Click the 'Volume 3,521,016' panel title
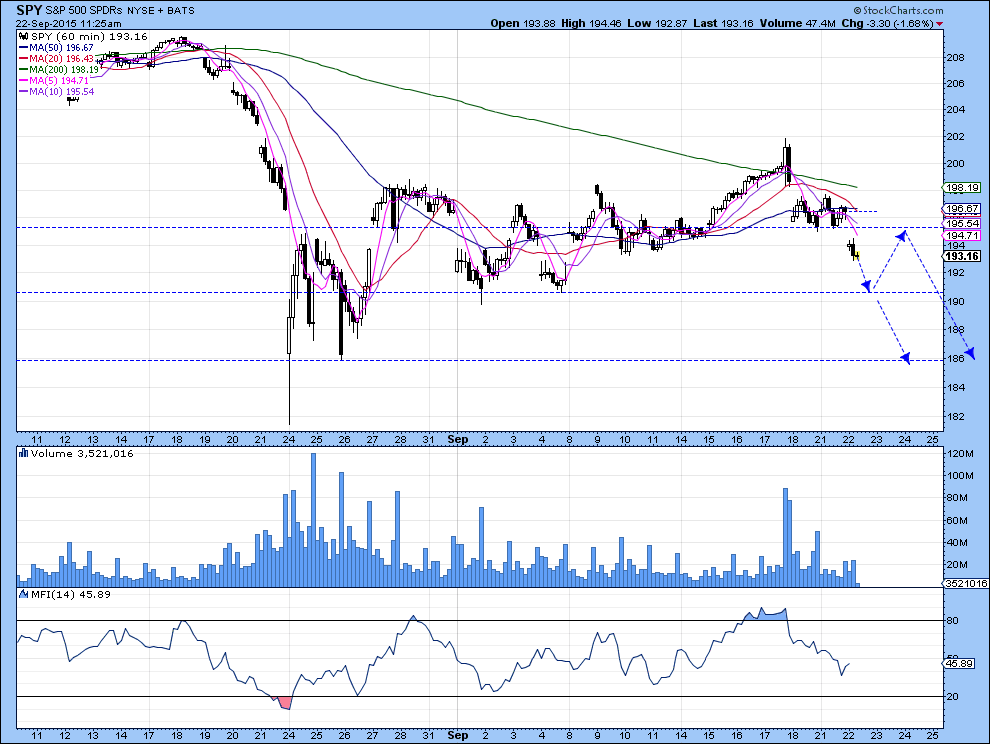Image resolution: width=990 pixels, height=744 pixels. coord(82,453)
